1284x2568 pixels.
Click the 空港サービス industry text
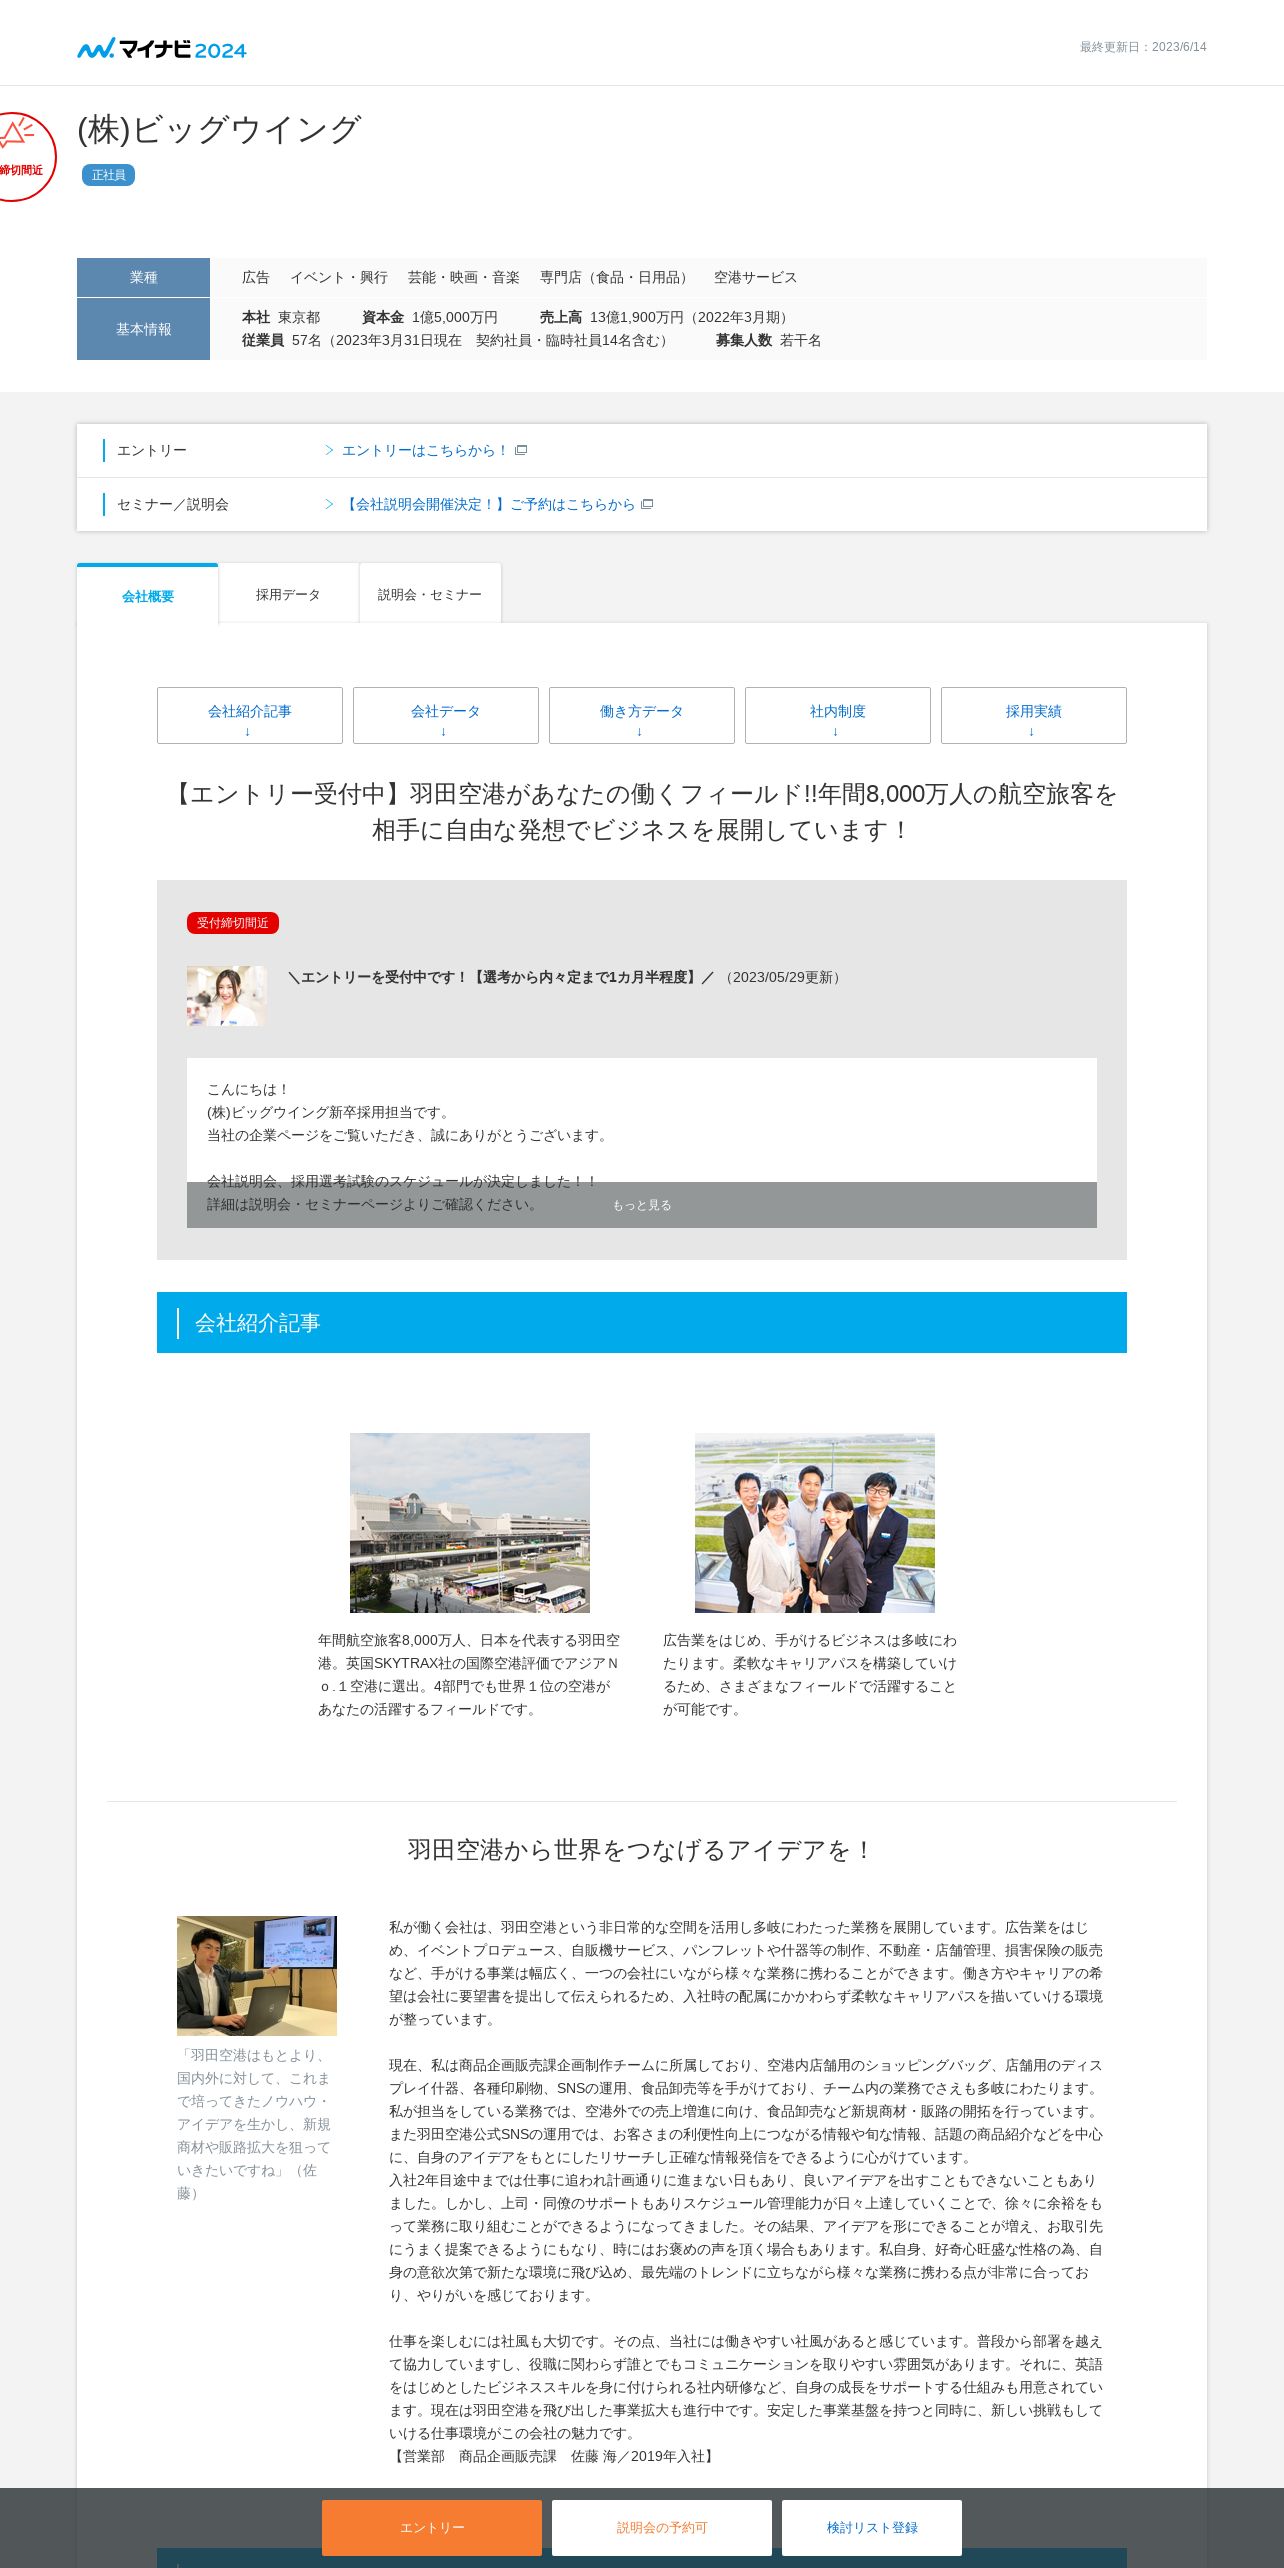(756, 278)
